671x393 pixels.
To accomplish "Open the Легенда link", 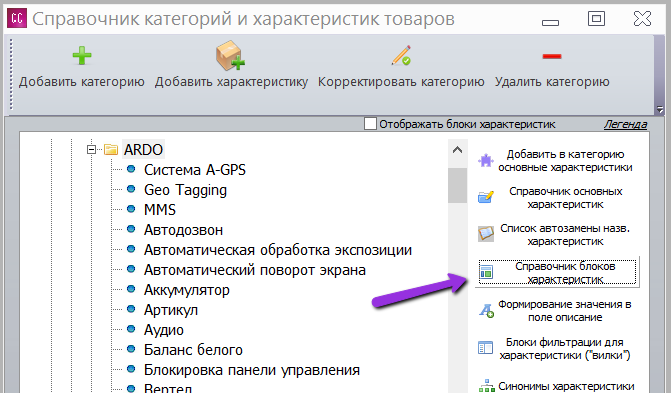I will pyautogui.click(x=625, y=124).
